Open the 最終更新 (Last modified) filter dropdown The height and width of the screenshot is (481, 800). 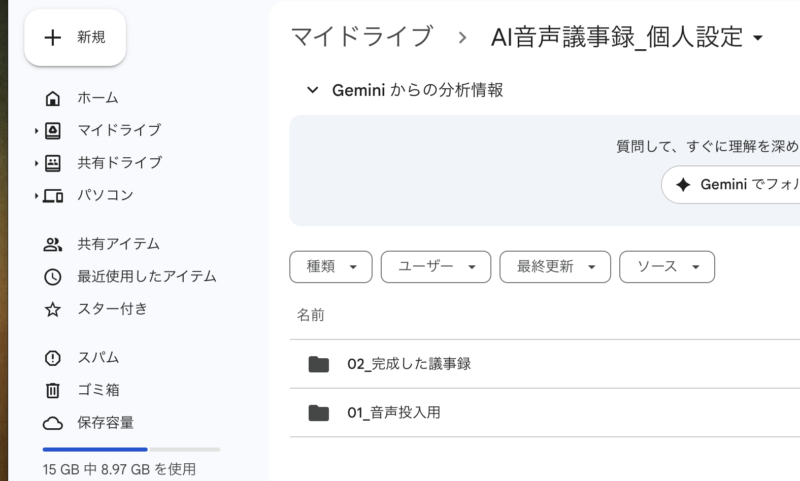(x=554, y=267)
